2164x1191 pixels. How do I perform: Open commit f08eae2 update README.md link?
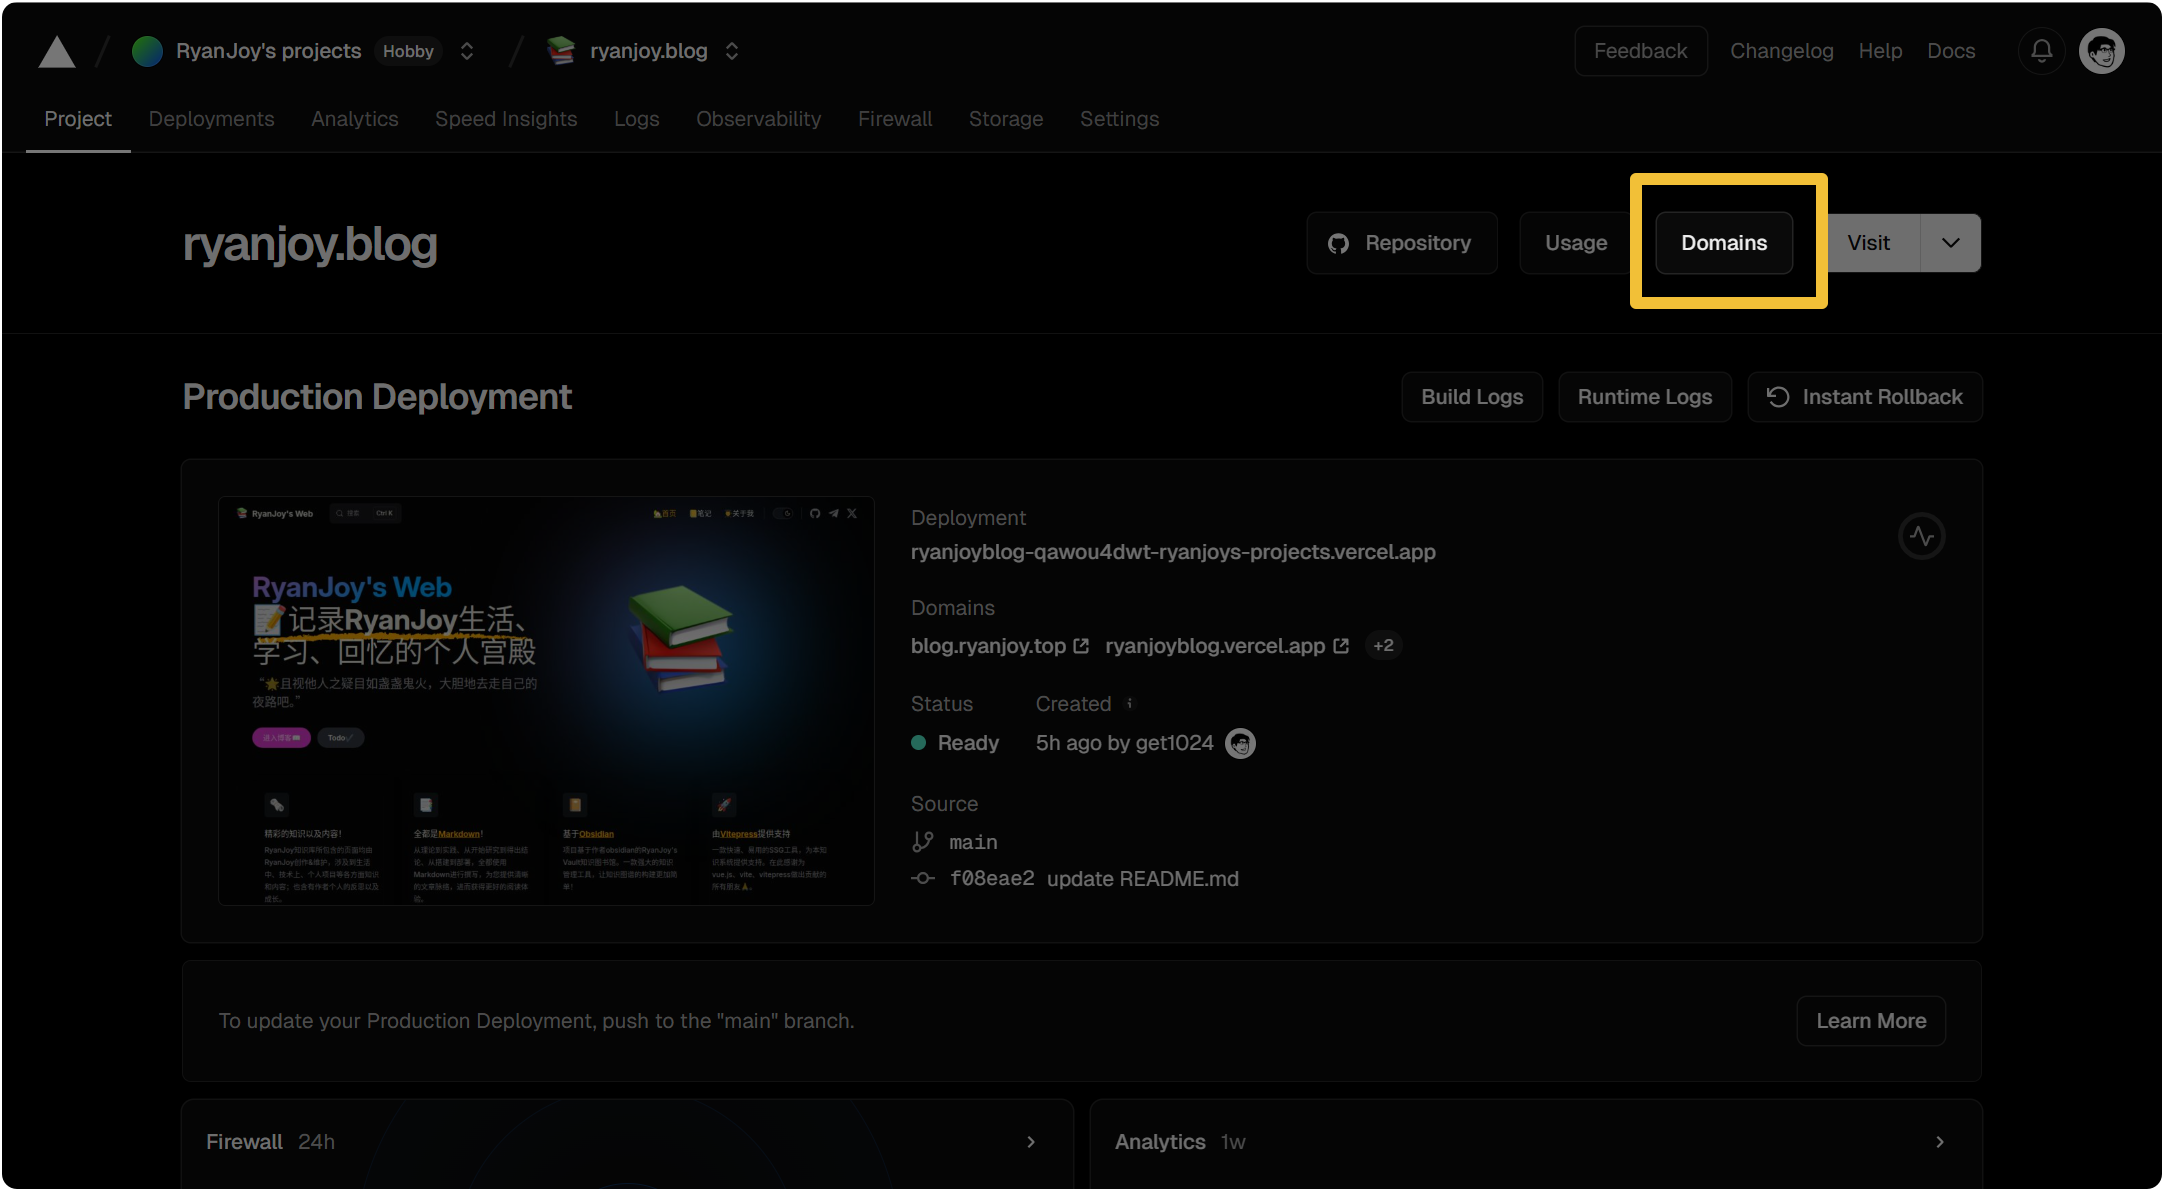tap(1093, 879)
